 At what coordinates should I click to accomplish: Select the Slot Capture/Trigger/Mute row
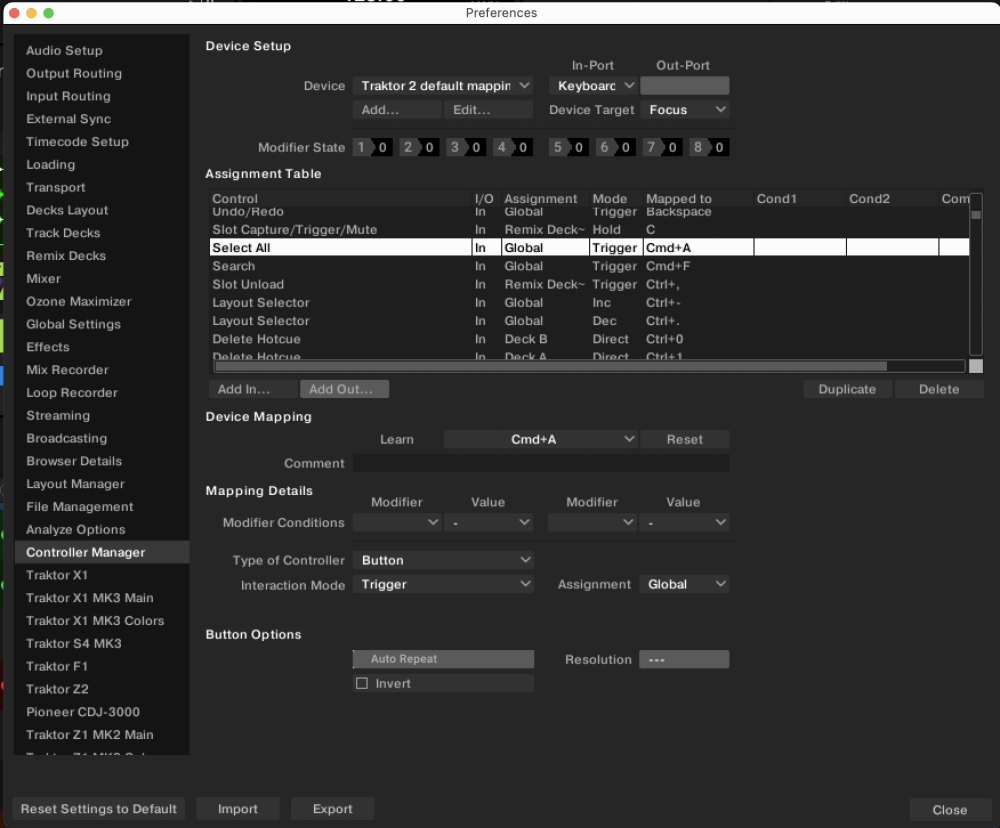[x=589, y=230]
